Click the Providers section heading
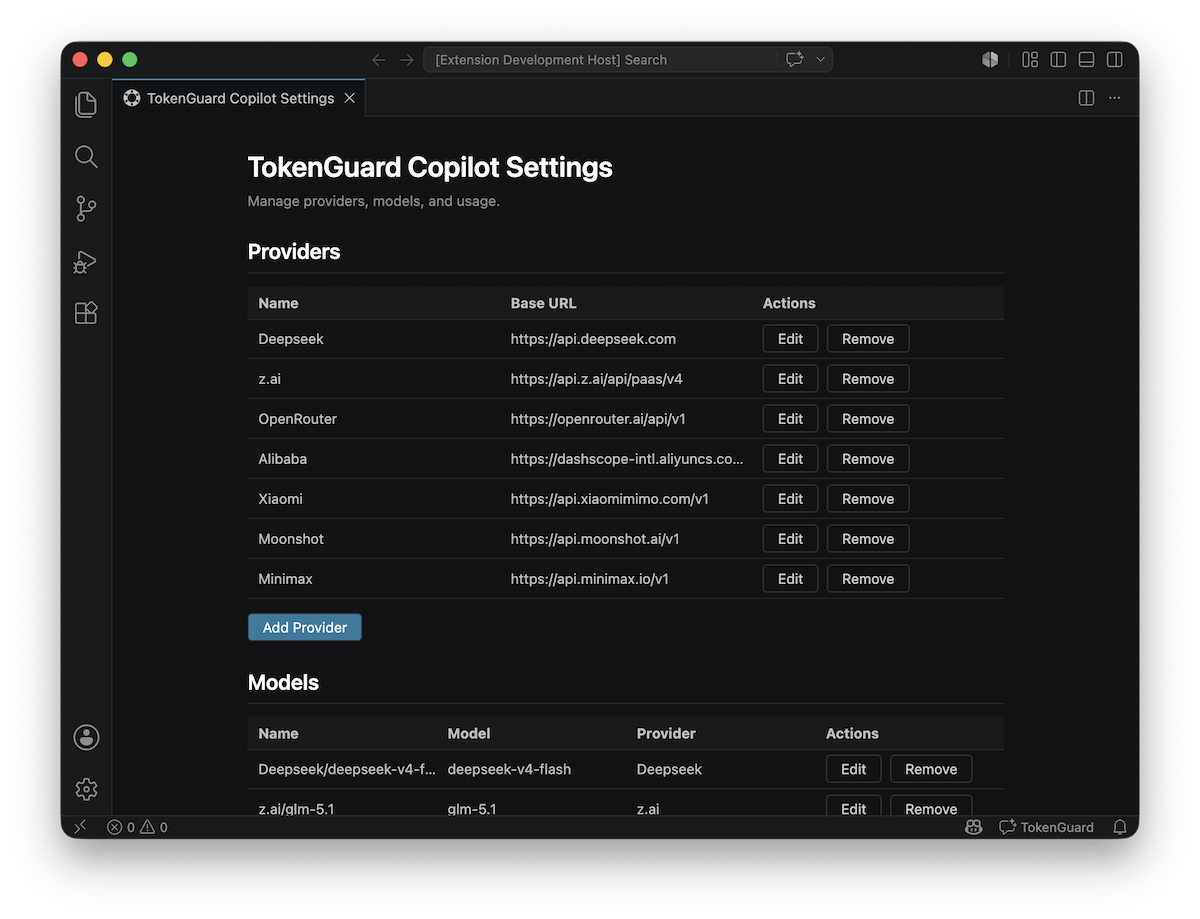The width and height of the screenshot is (1200, 919). click(x=294, y=252)
